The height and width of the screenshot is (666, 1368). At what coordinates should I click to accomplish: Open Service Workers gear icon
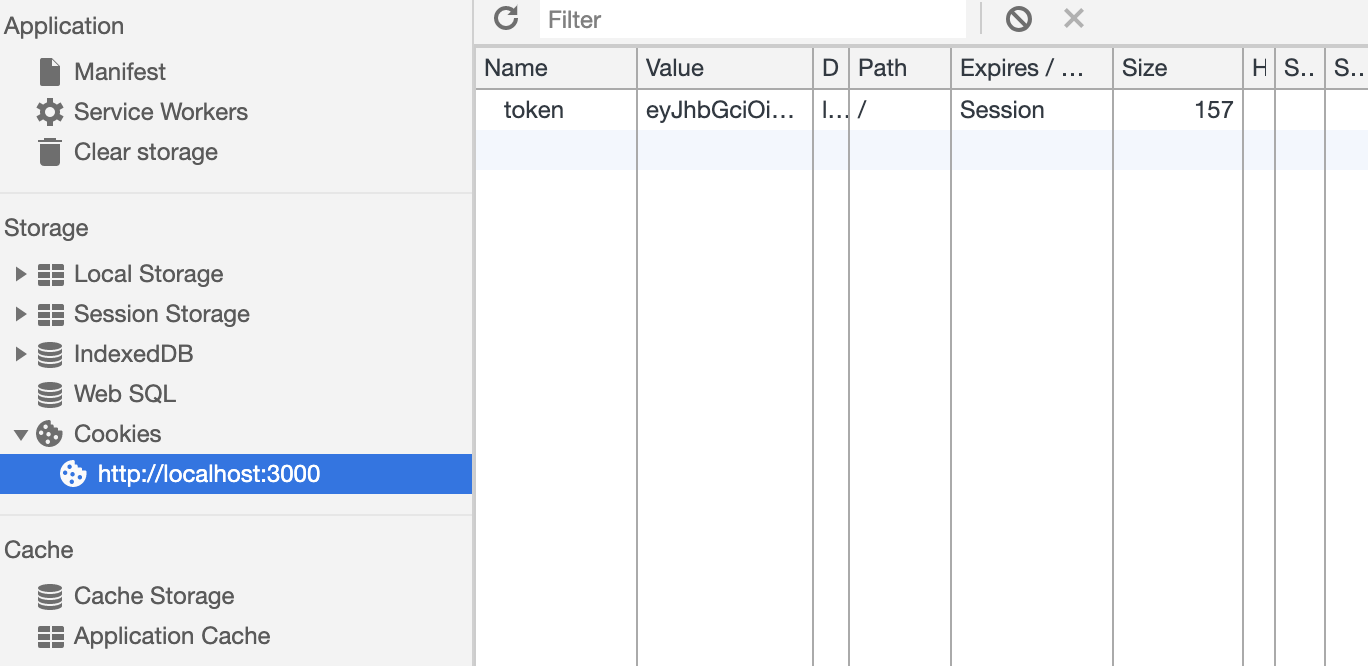[x=49, y=112]
